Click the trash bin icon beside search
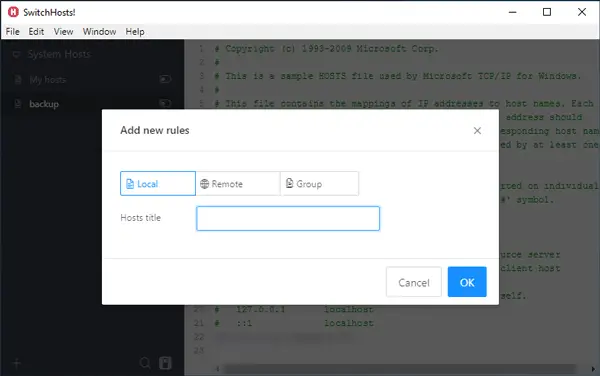 click(x=165, y=363)
